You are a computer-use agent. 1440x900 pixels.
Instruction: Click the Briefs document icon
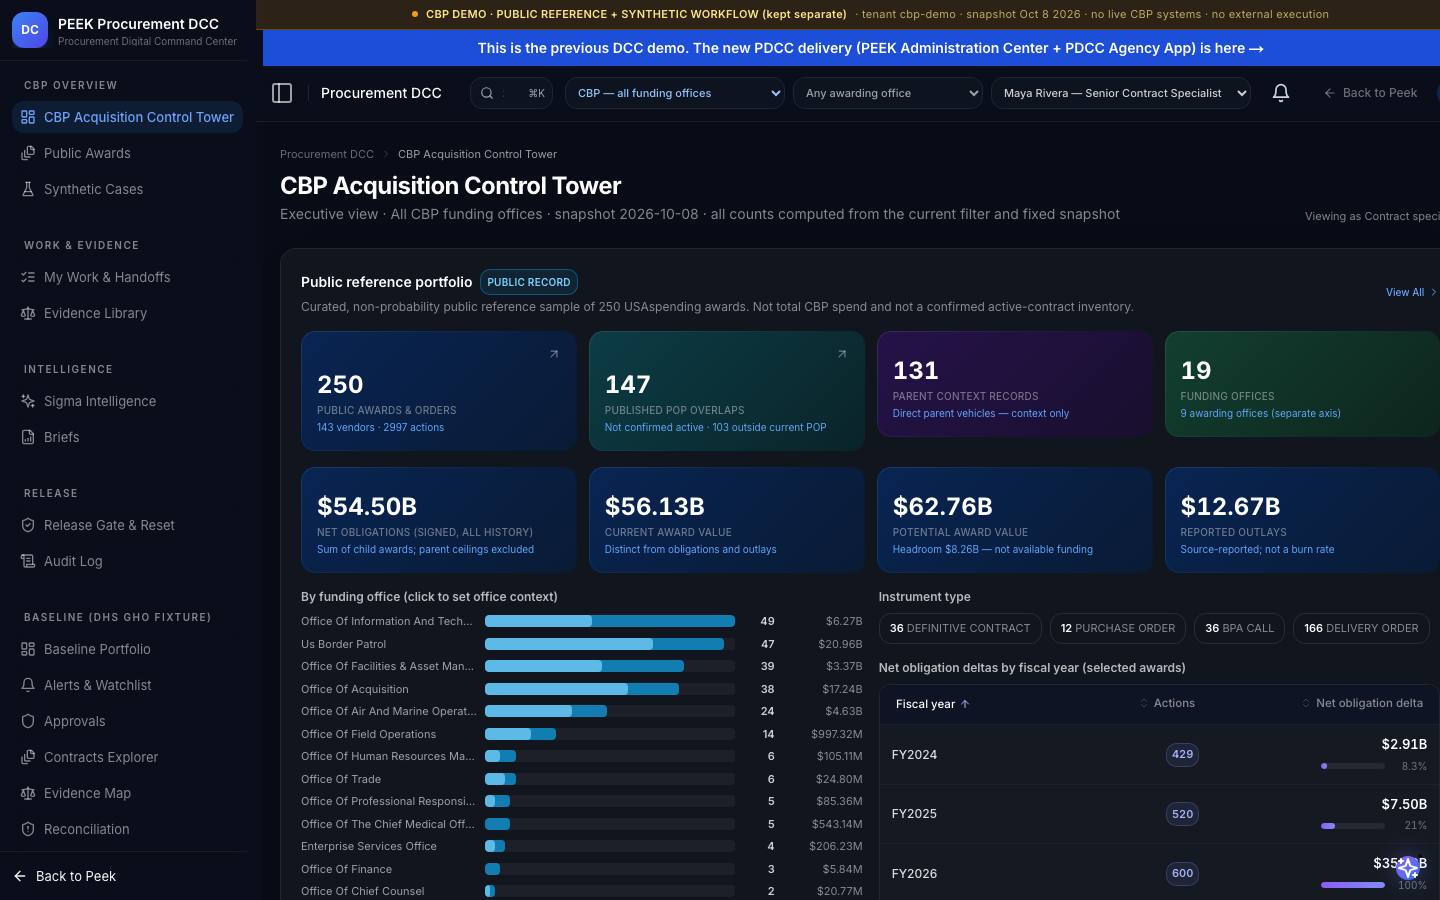pyautogui.click(x=28, y=437)
